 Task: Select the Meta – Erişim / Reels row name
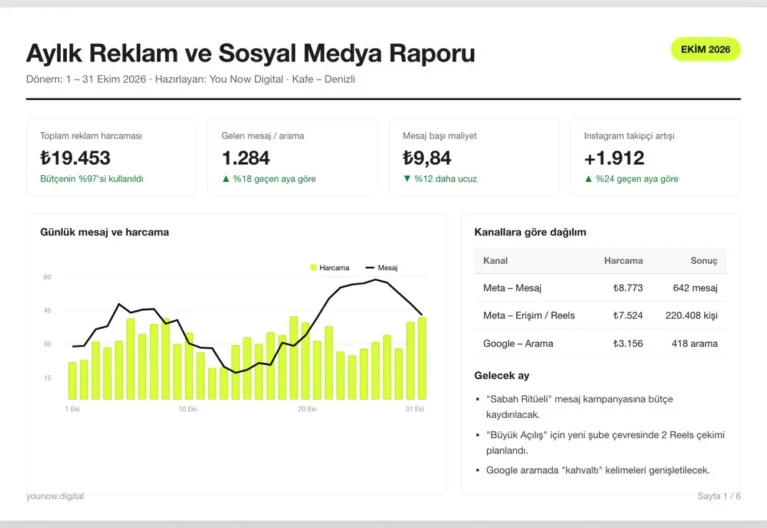(x=529, y=316)
